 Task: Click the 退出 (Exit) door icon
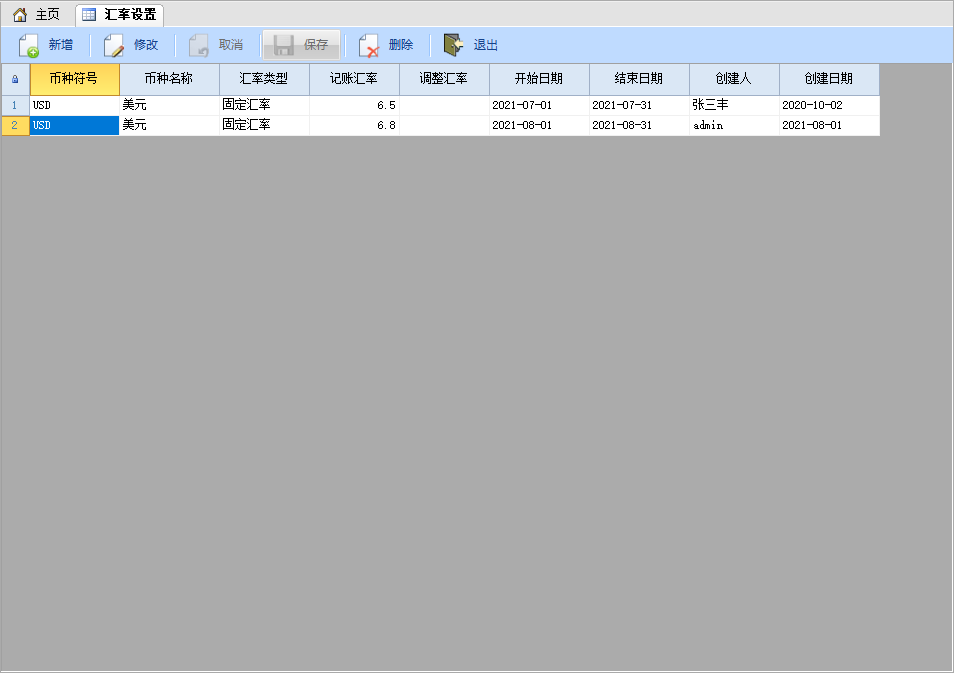(x=454, y=45)
